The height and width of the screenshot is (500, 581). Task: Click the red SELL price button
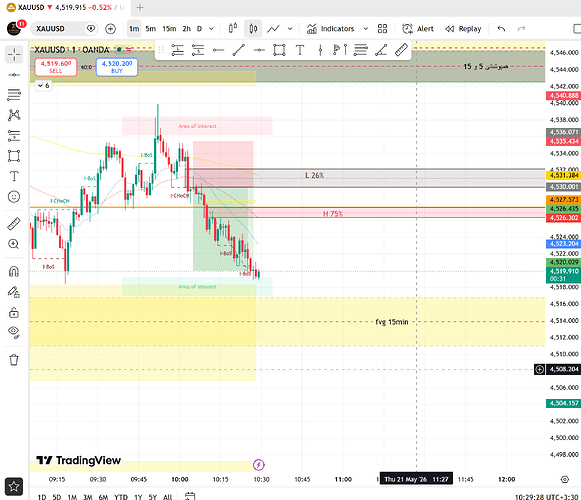click(x=56, y=67)
